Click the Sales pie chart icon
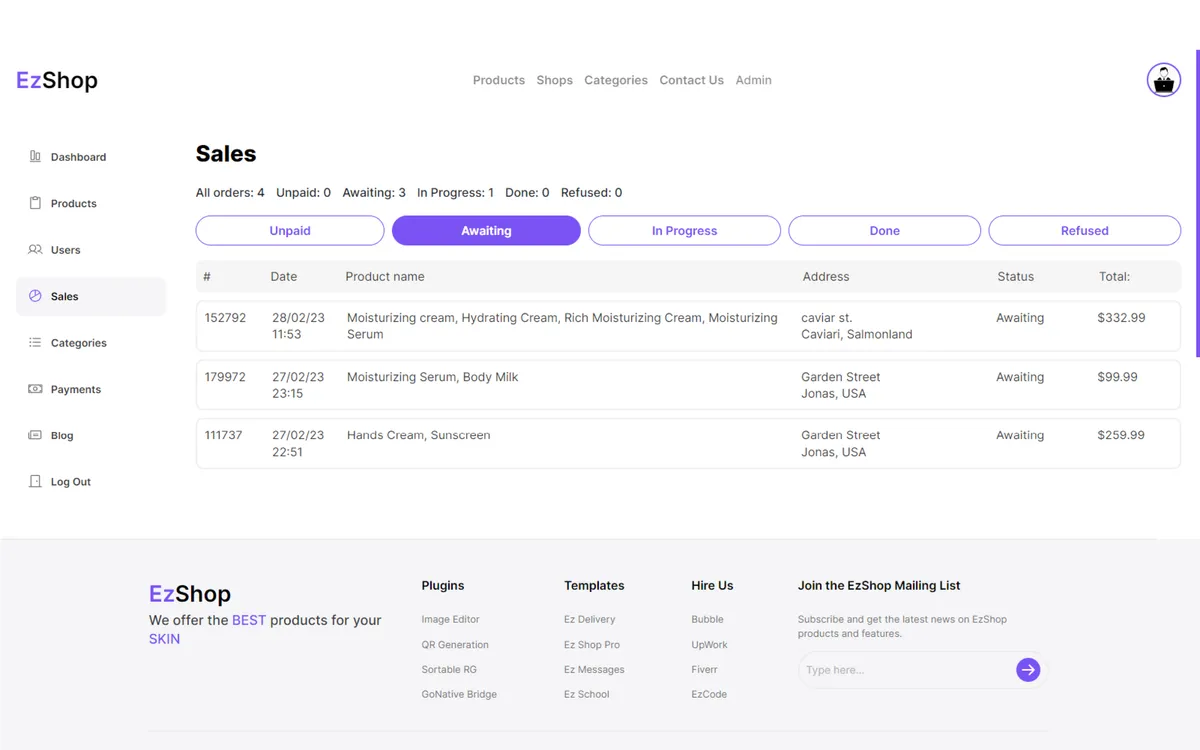 click(35, 296)
